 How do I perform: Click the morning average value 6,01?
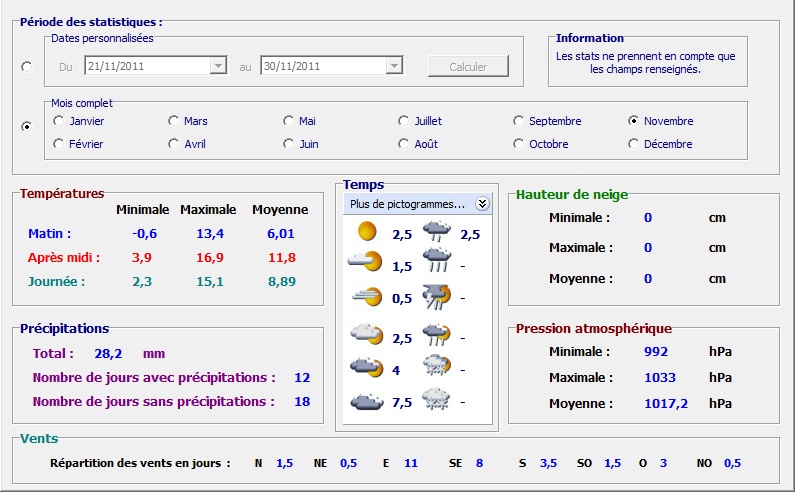coord(281,234)
